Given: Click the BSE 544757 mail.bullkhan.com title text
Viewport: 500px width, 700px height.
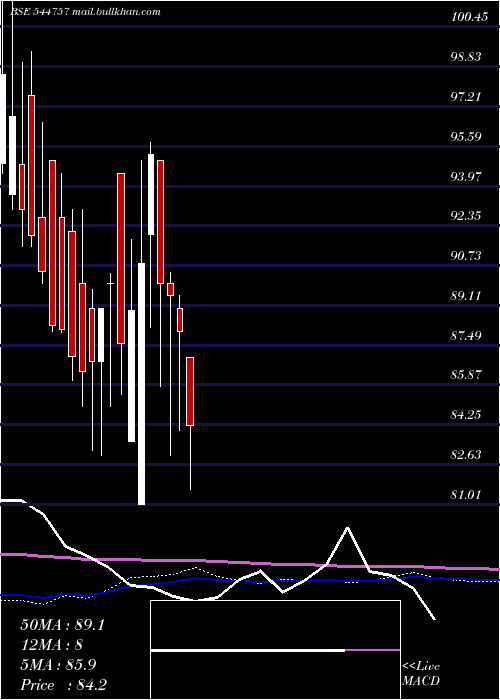Looking at the screenshot, I should 85,12.
